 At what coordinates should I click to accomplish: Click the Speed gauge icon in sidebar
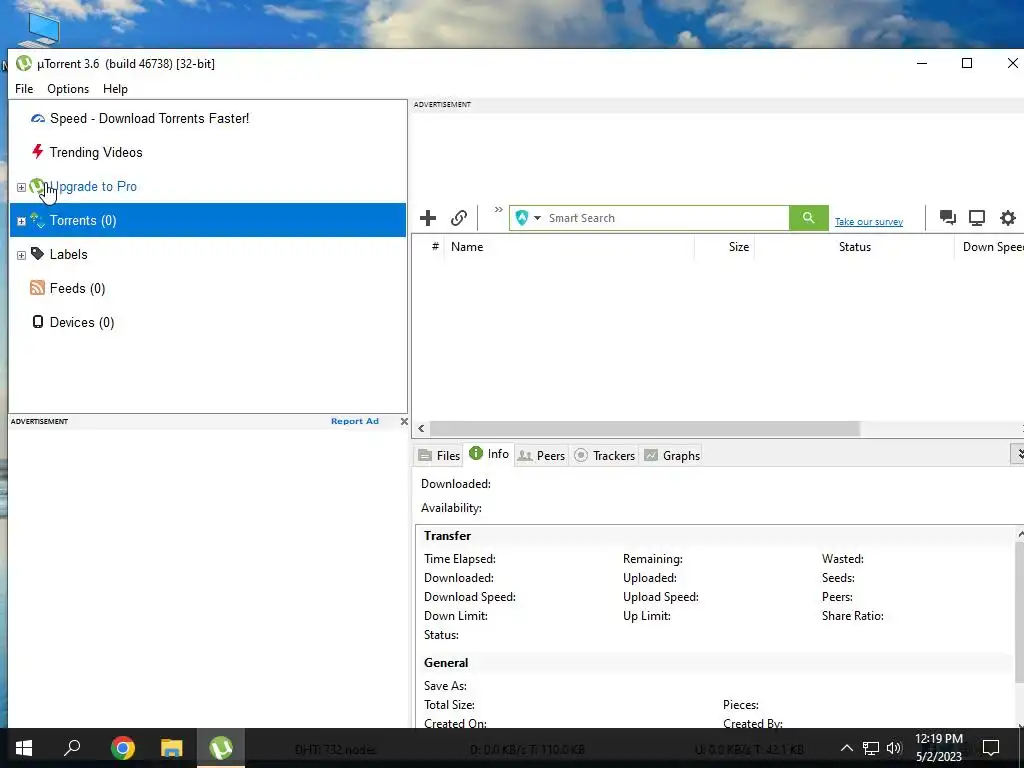pyautogui.click(x=38, y=118)
